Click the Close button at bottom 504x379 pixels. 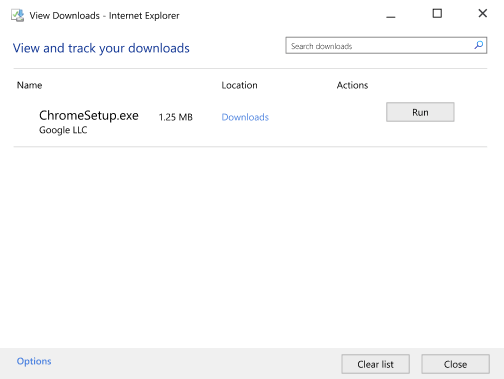(x=455, y=364)
